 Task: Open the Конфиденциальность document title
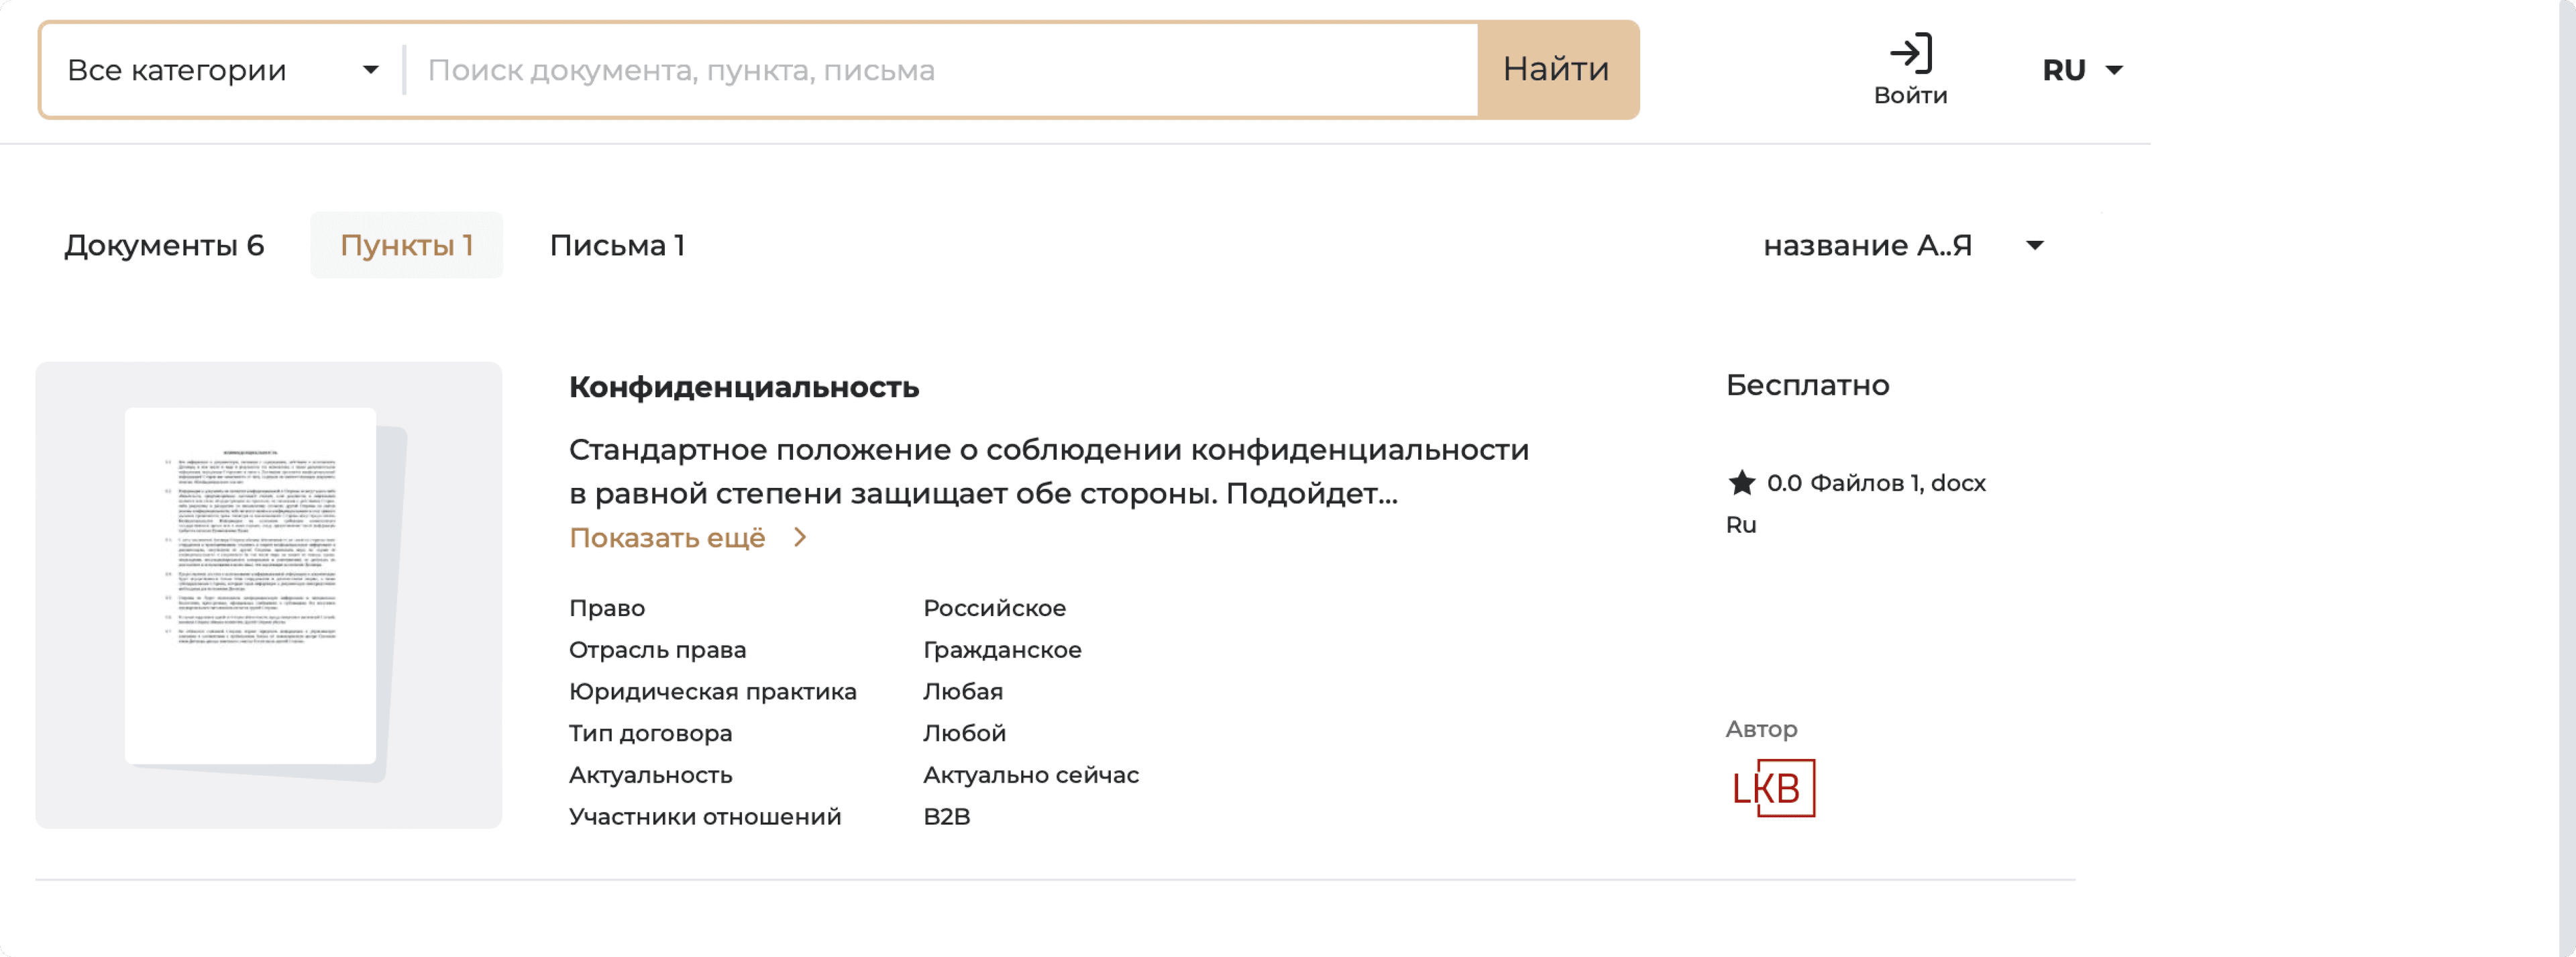pyautogui.click(x=743, y=387)
